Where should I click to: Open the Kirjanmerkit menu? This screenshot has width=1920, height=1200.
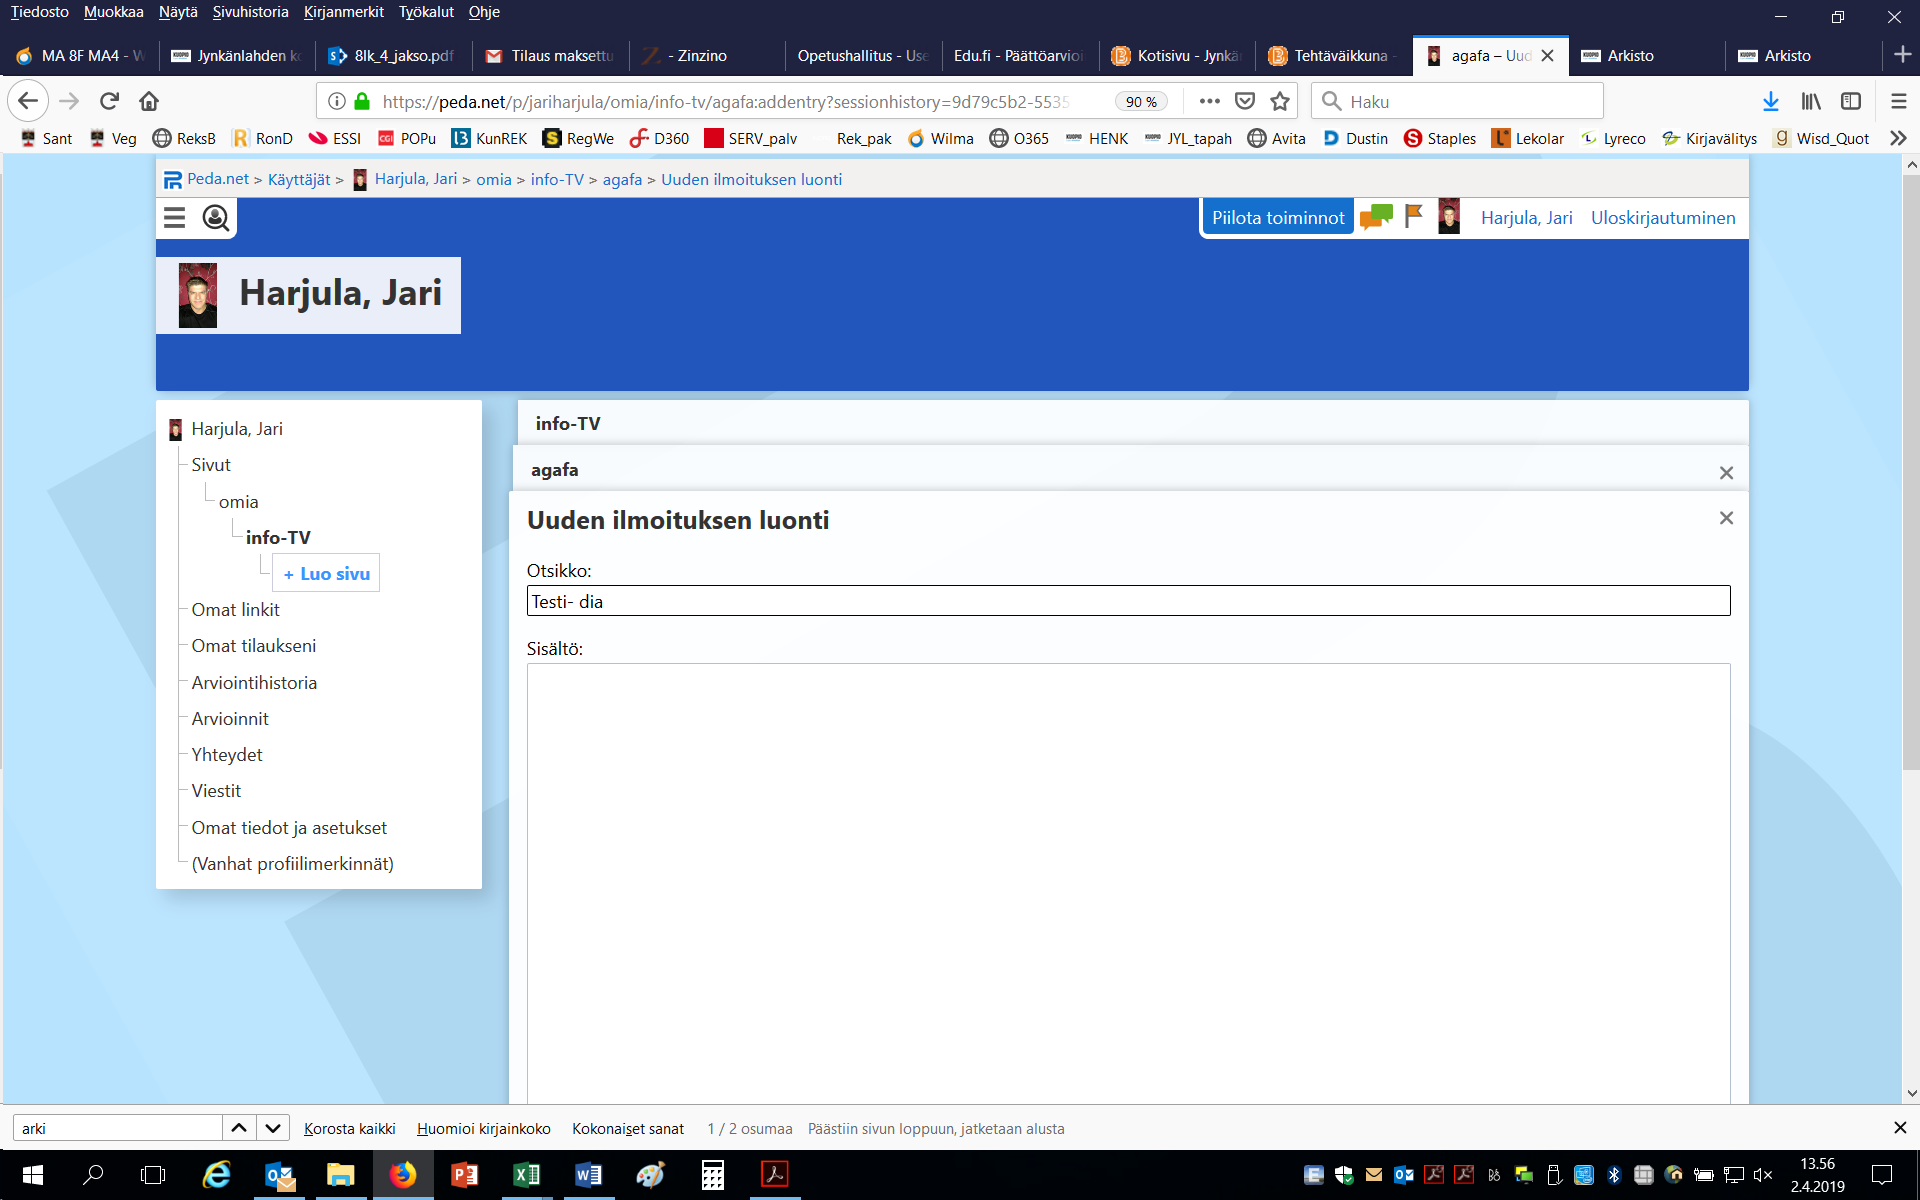click(x=343, y=12)
